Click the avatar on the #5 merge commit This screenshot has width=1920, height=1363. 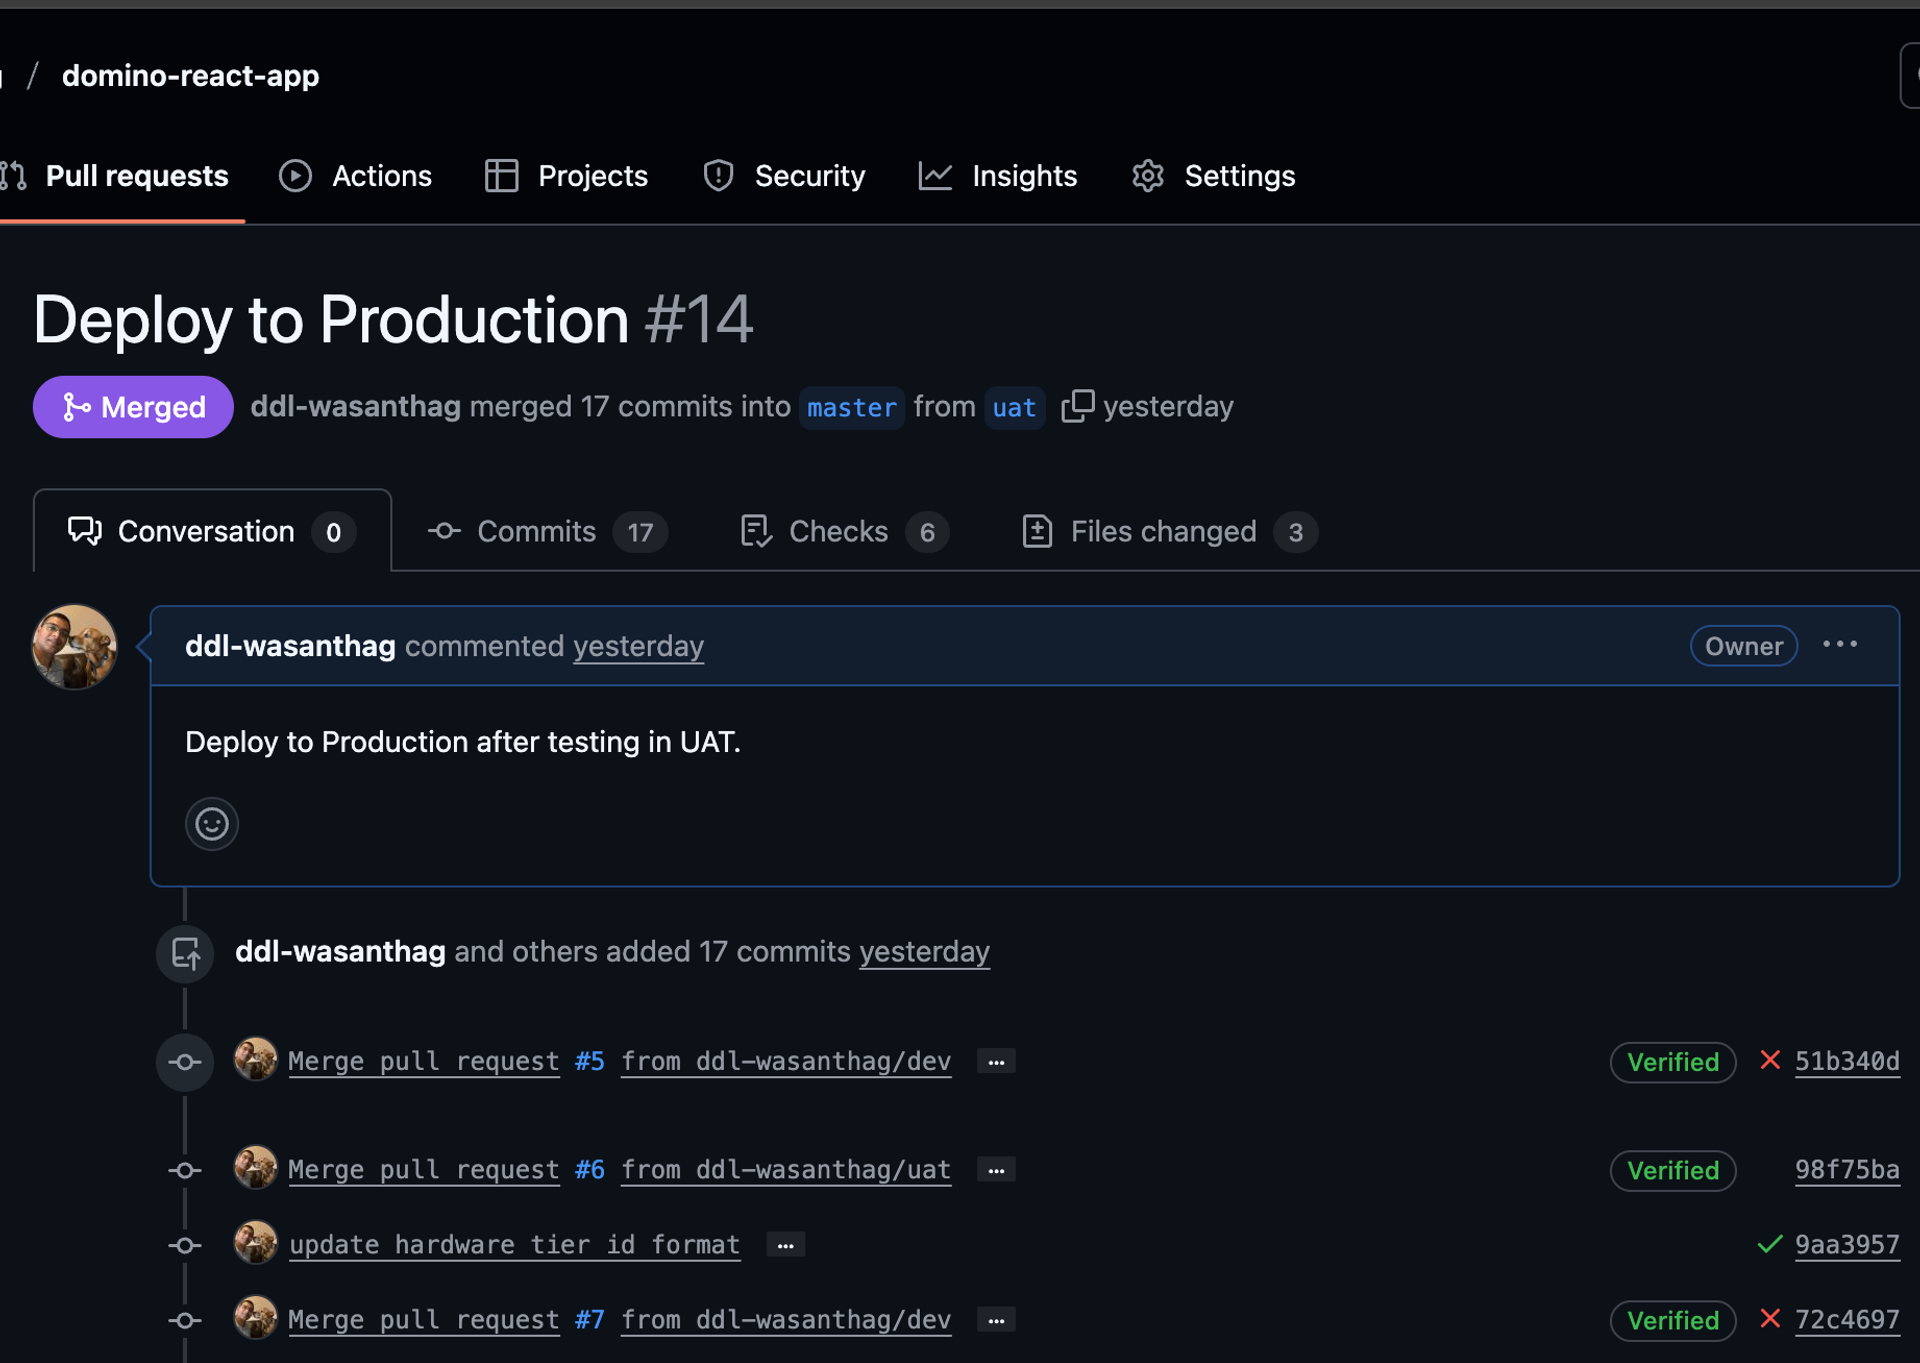pyautogui.click(x=255, y=1059)
